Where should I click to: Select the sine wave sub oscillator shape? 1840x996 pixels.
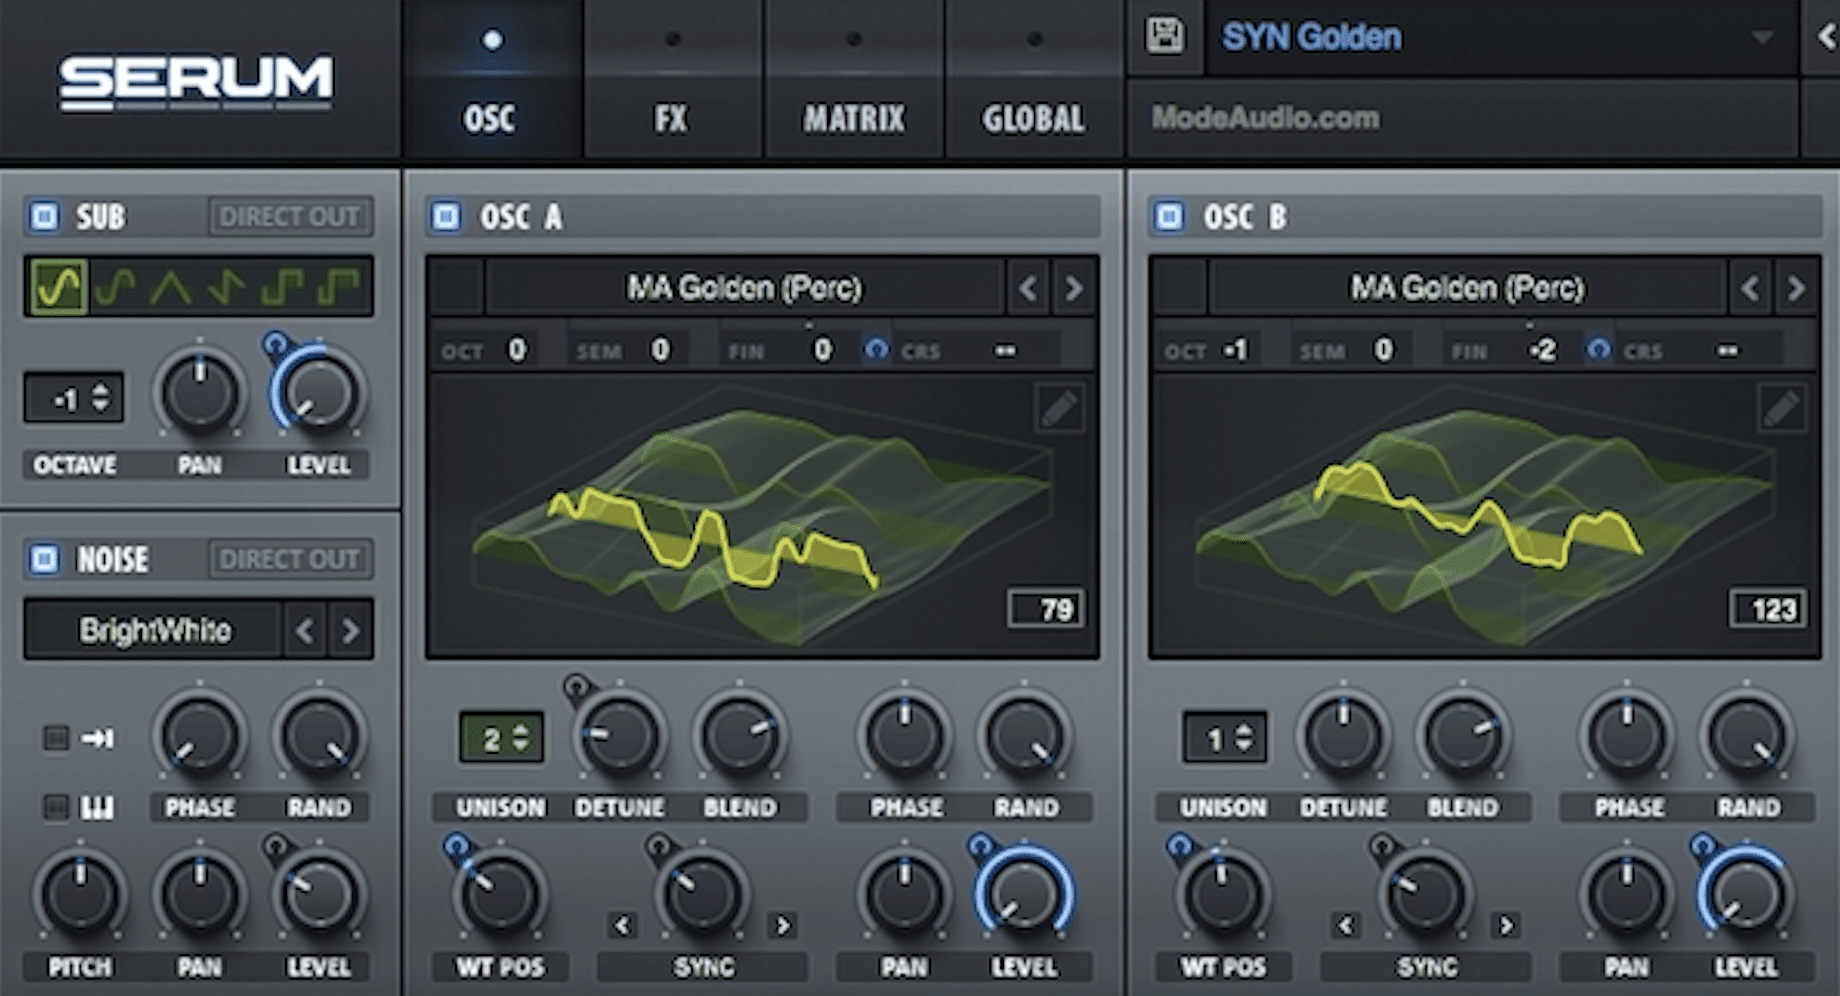click(58, 286)
